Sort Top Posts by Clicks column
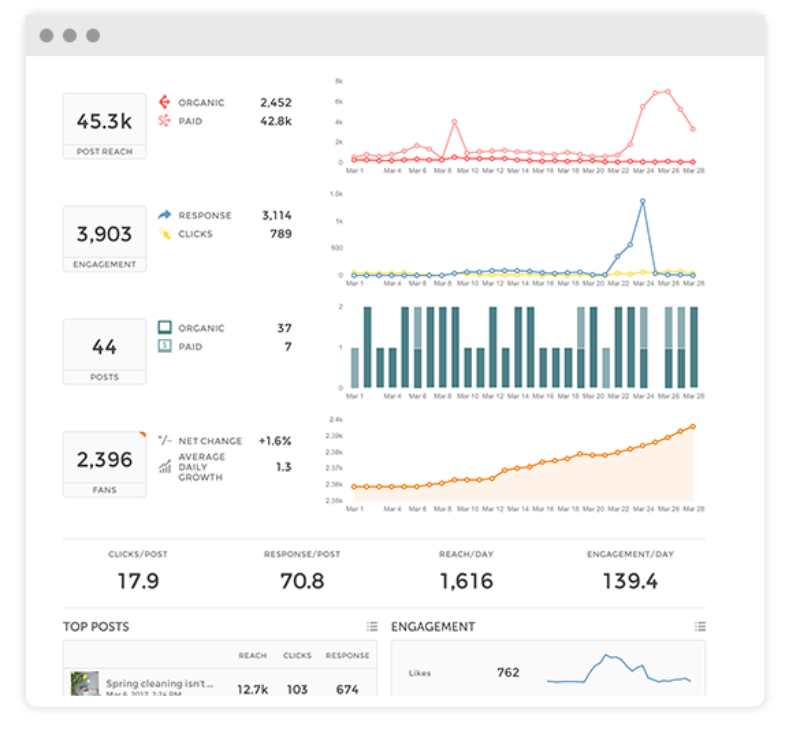Viewport: 800px width, 730px height. (297, 655)
